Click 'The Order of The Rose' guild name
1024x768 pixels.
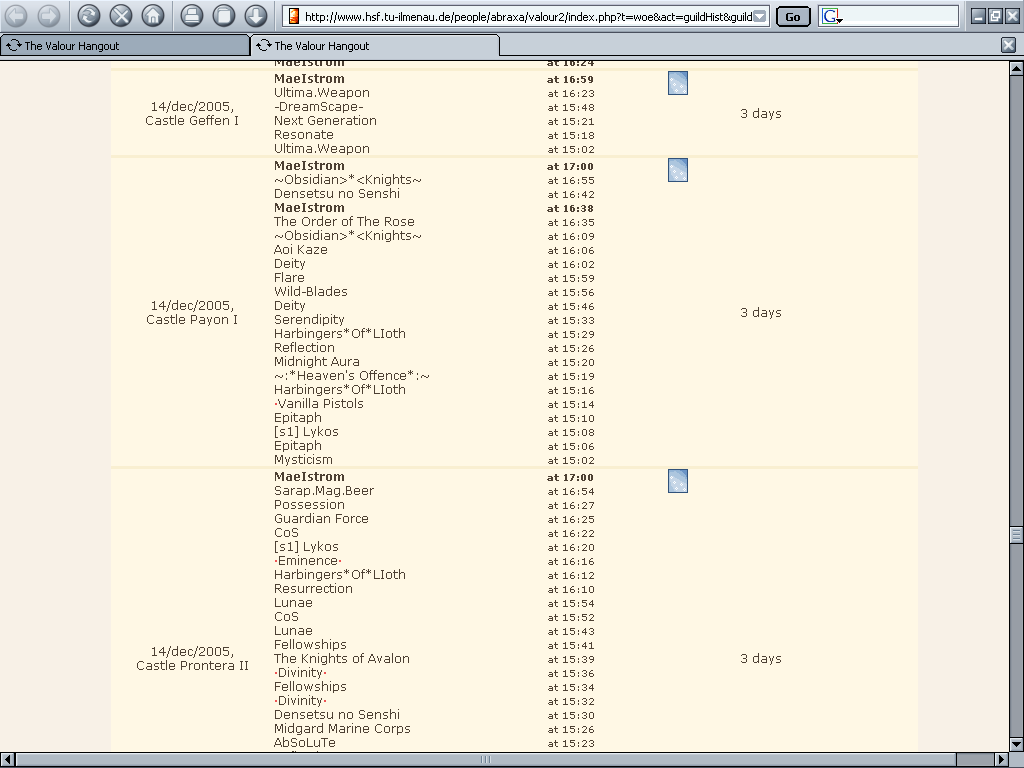point(344,222)
